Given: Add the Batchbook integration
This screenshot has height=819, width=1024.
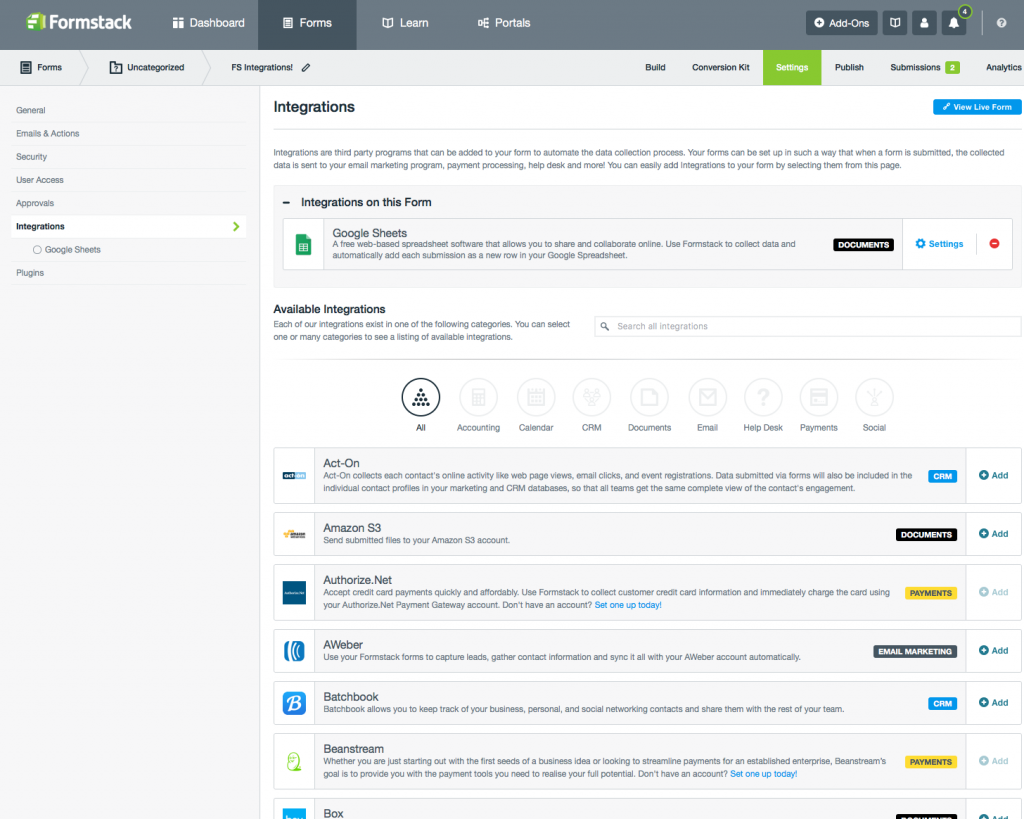Looking at the screenshot, I should click(993, 703).
